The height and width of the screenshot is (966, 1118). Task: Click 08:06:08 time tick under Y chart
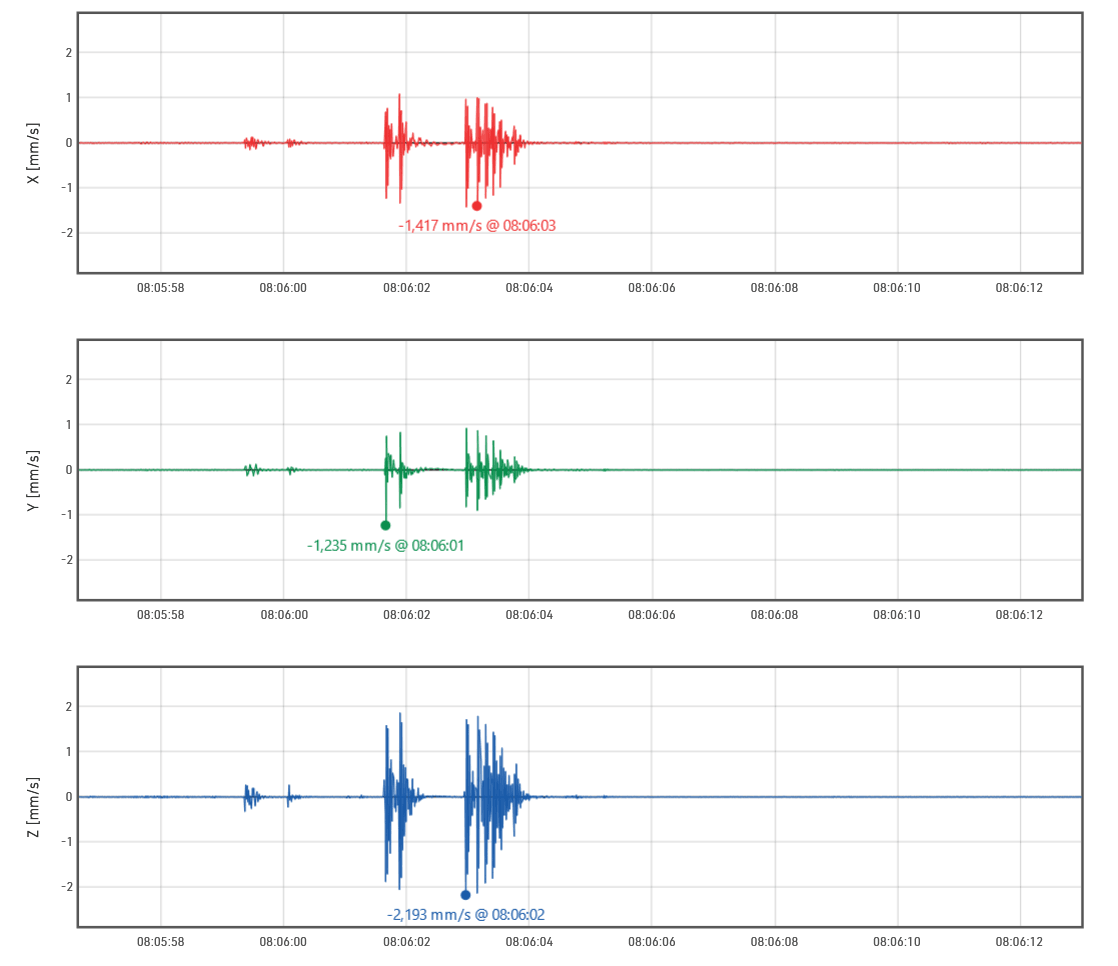(774, 615)
